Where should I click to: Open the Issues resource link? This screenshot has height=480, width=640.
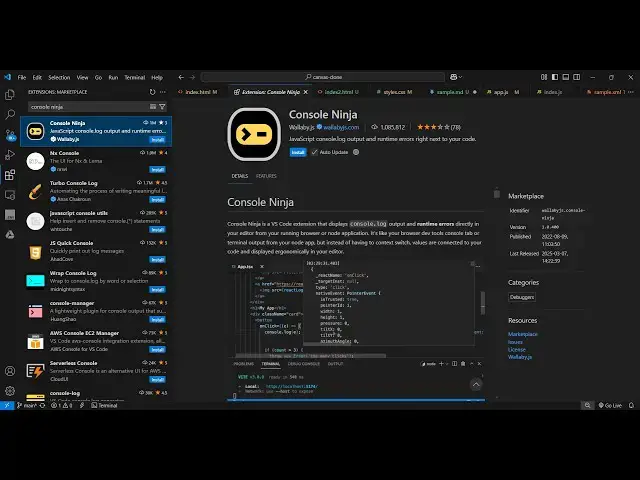click(515, 342)
